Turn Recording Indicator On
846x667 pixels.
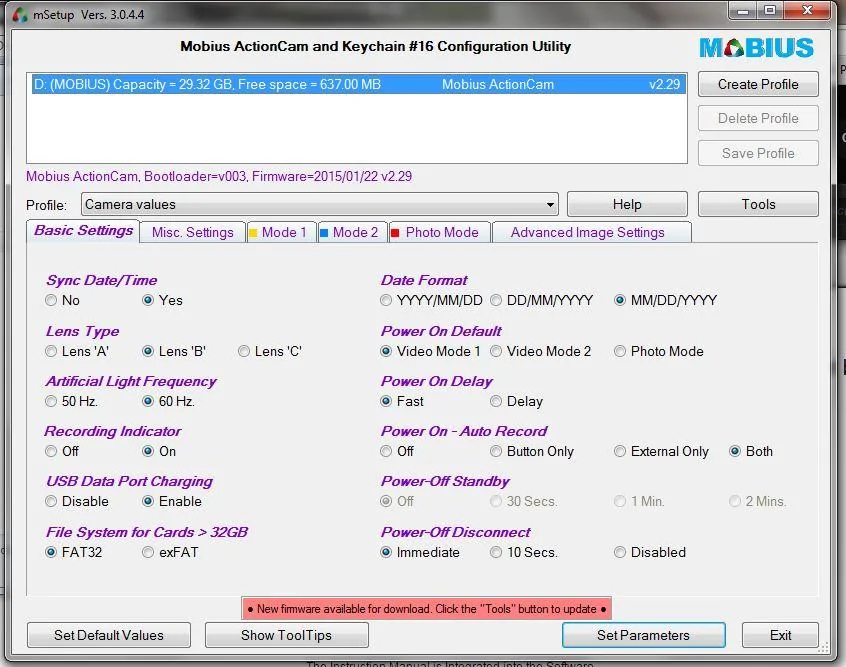[159, 452]
